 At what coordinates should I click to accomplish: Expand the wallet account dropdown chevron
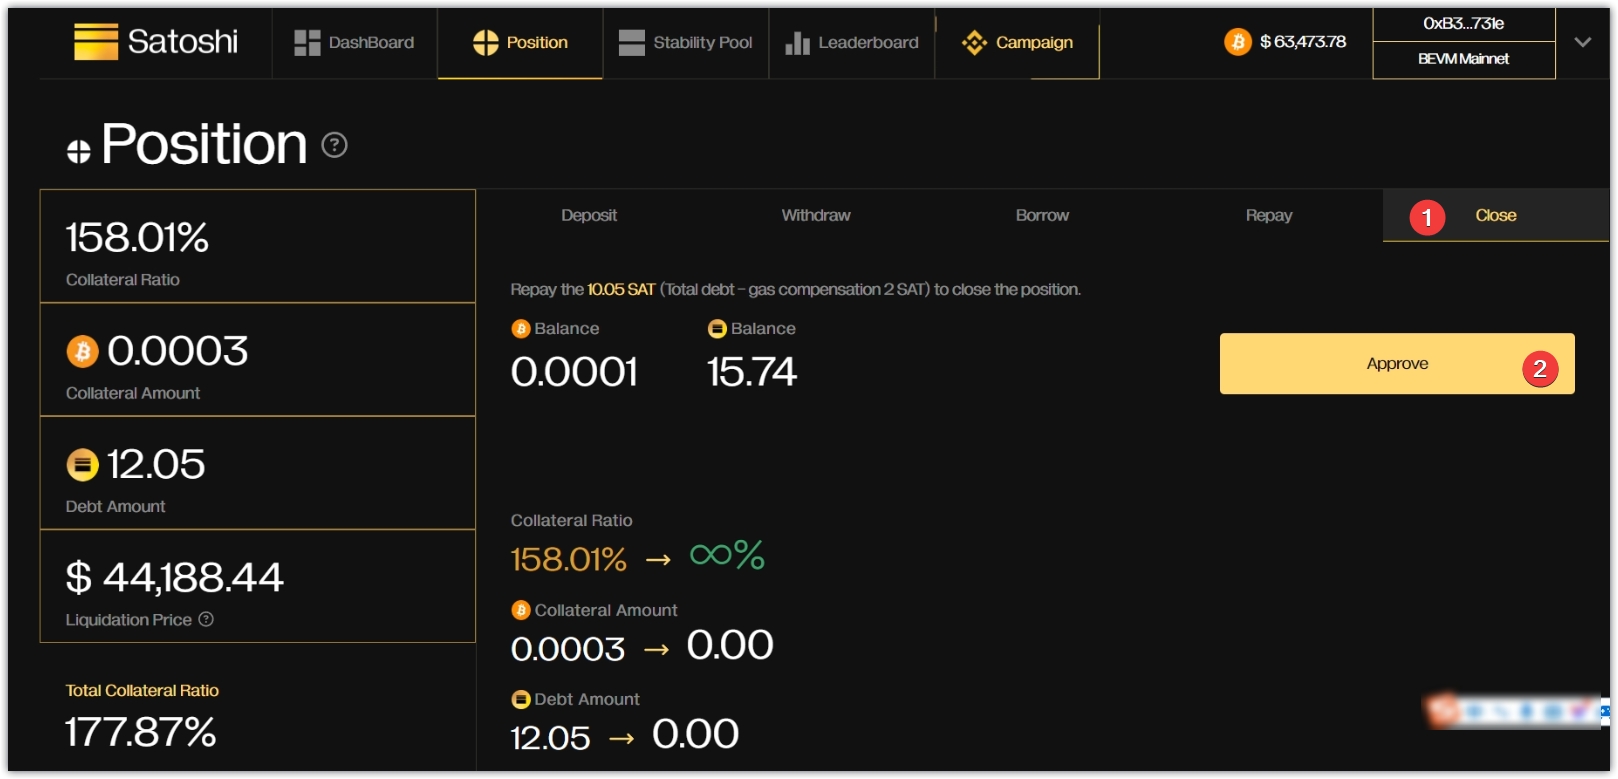pyautogui.click(x=1582, y=42)
